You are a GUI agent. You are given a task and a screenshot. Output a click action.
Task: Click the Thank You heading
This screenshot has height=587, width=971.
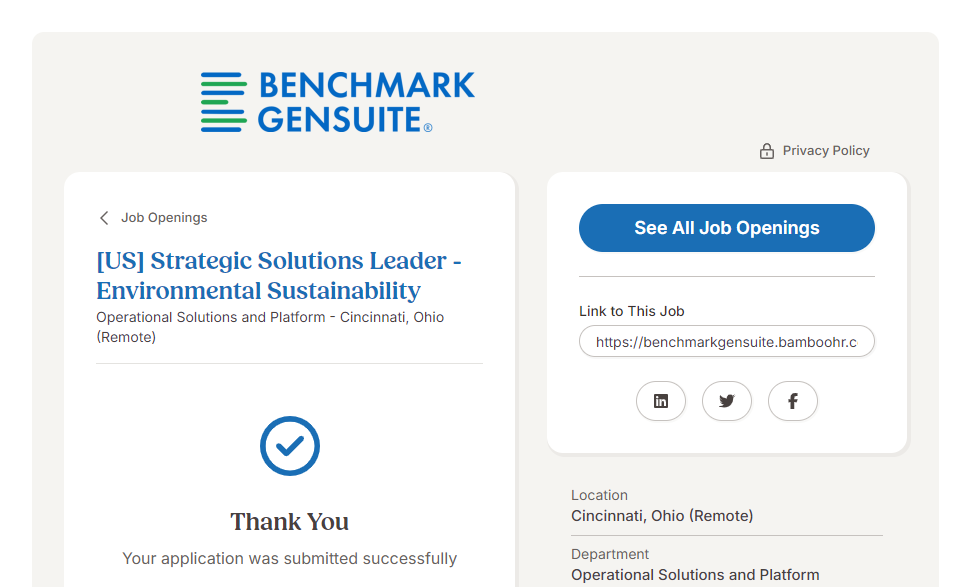pyautogui.click(x=290, y=522)
